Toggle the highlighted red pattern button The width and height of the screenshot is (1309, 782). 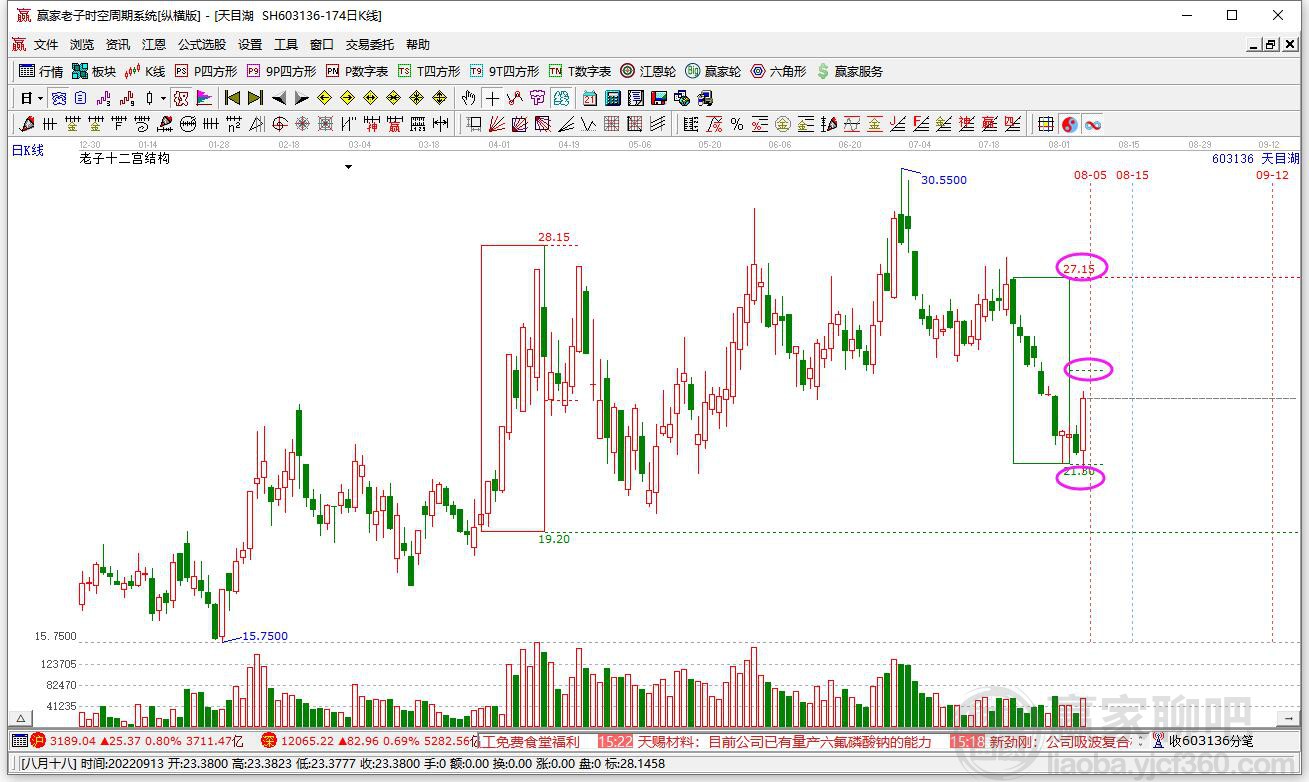[x=180, y=98]
